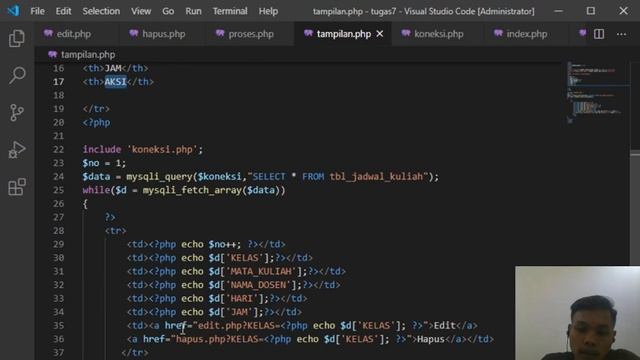This screenshot has width=640, height=360.
Task: Switch to the proses.php tab
Action: tap(251, 34)
